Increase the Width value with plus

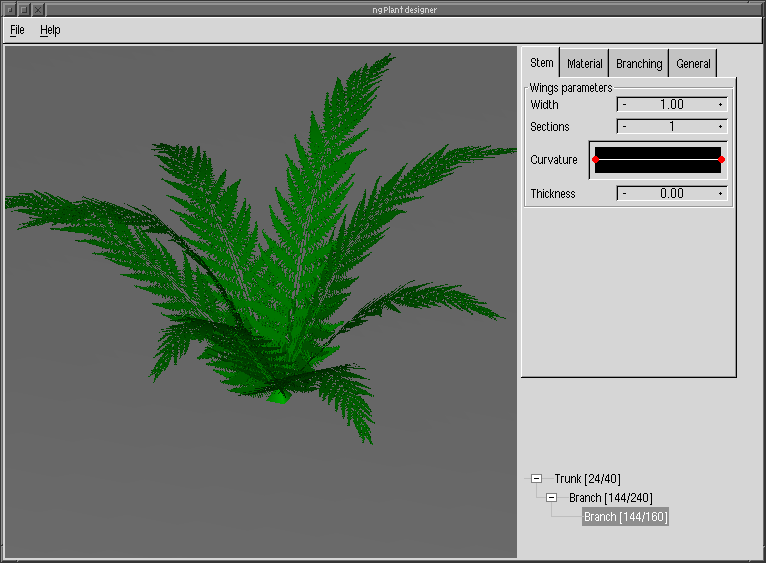click(720, 105)
